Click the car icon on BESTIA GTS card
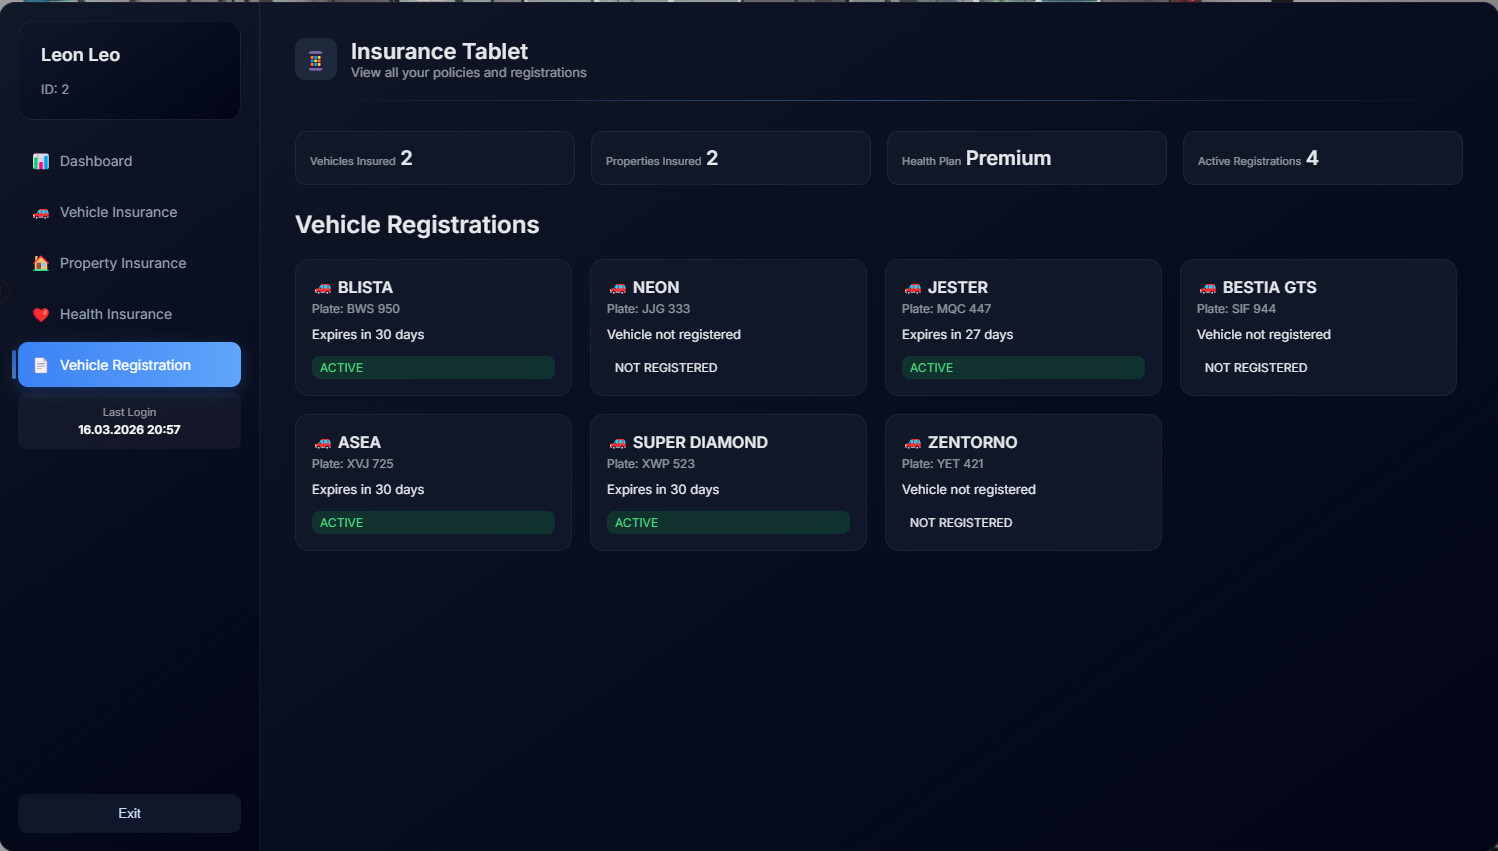 [1208, 288]
